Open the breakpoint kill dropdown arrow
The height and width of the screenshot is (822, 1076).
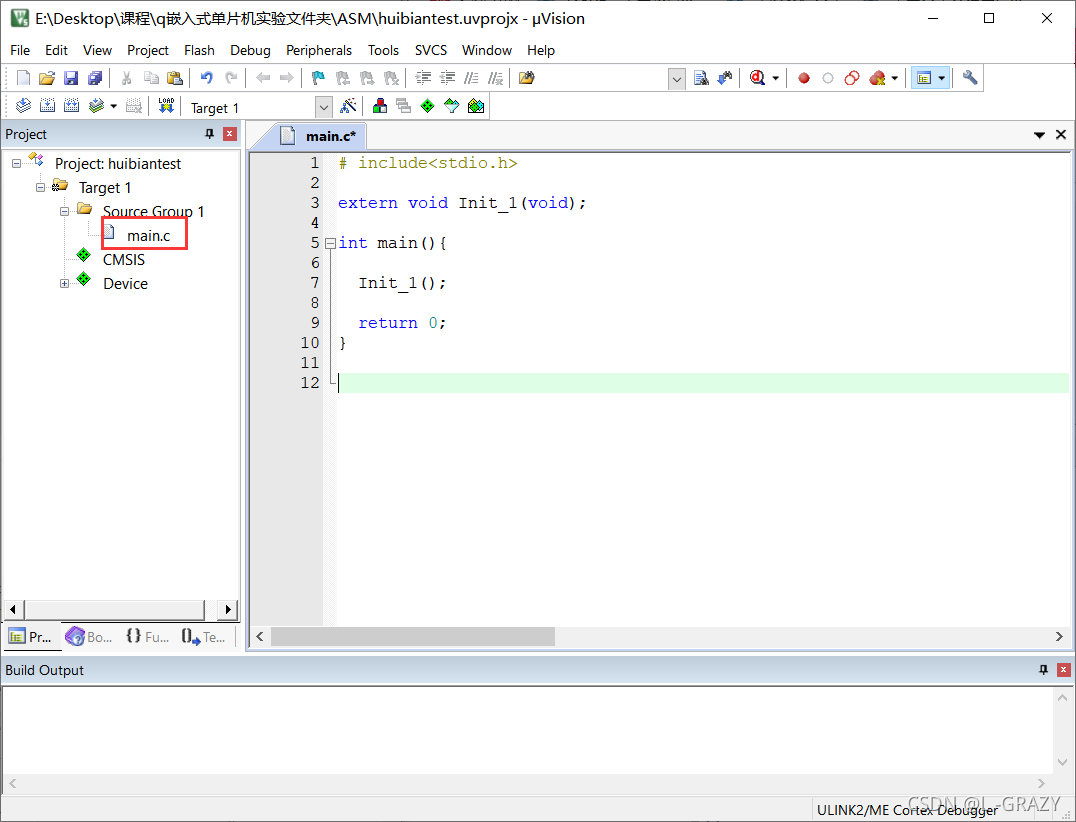point(894,78)
